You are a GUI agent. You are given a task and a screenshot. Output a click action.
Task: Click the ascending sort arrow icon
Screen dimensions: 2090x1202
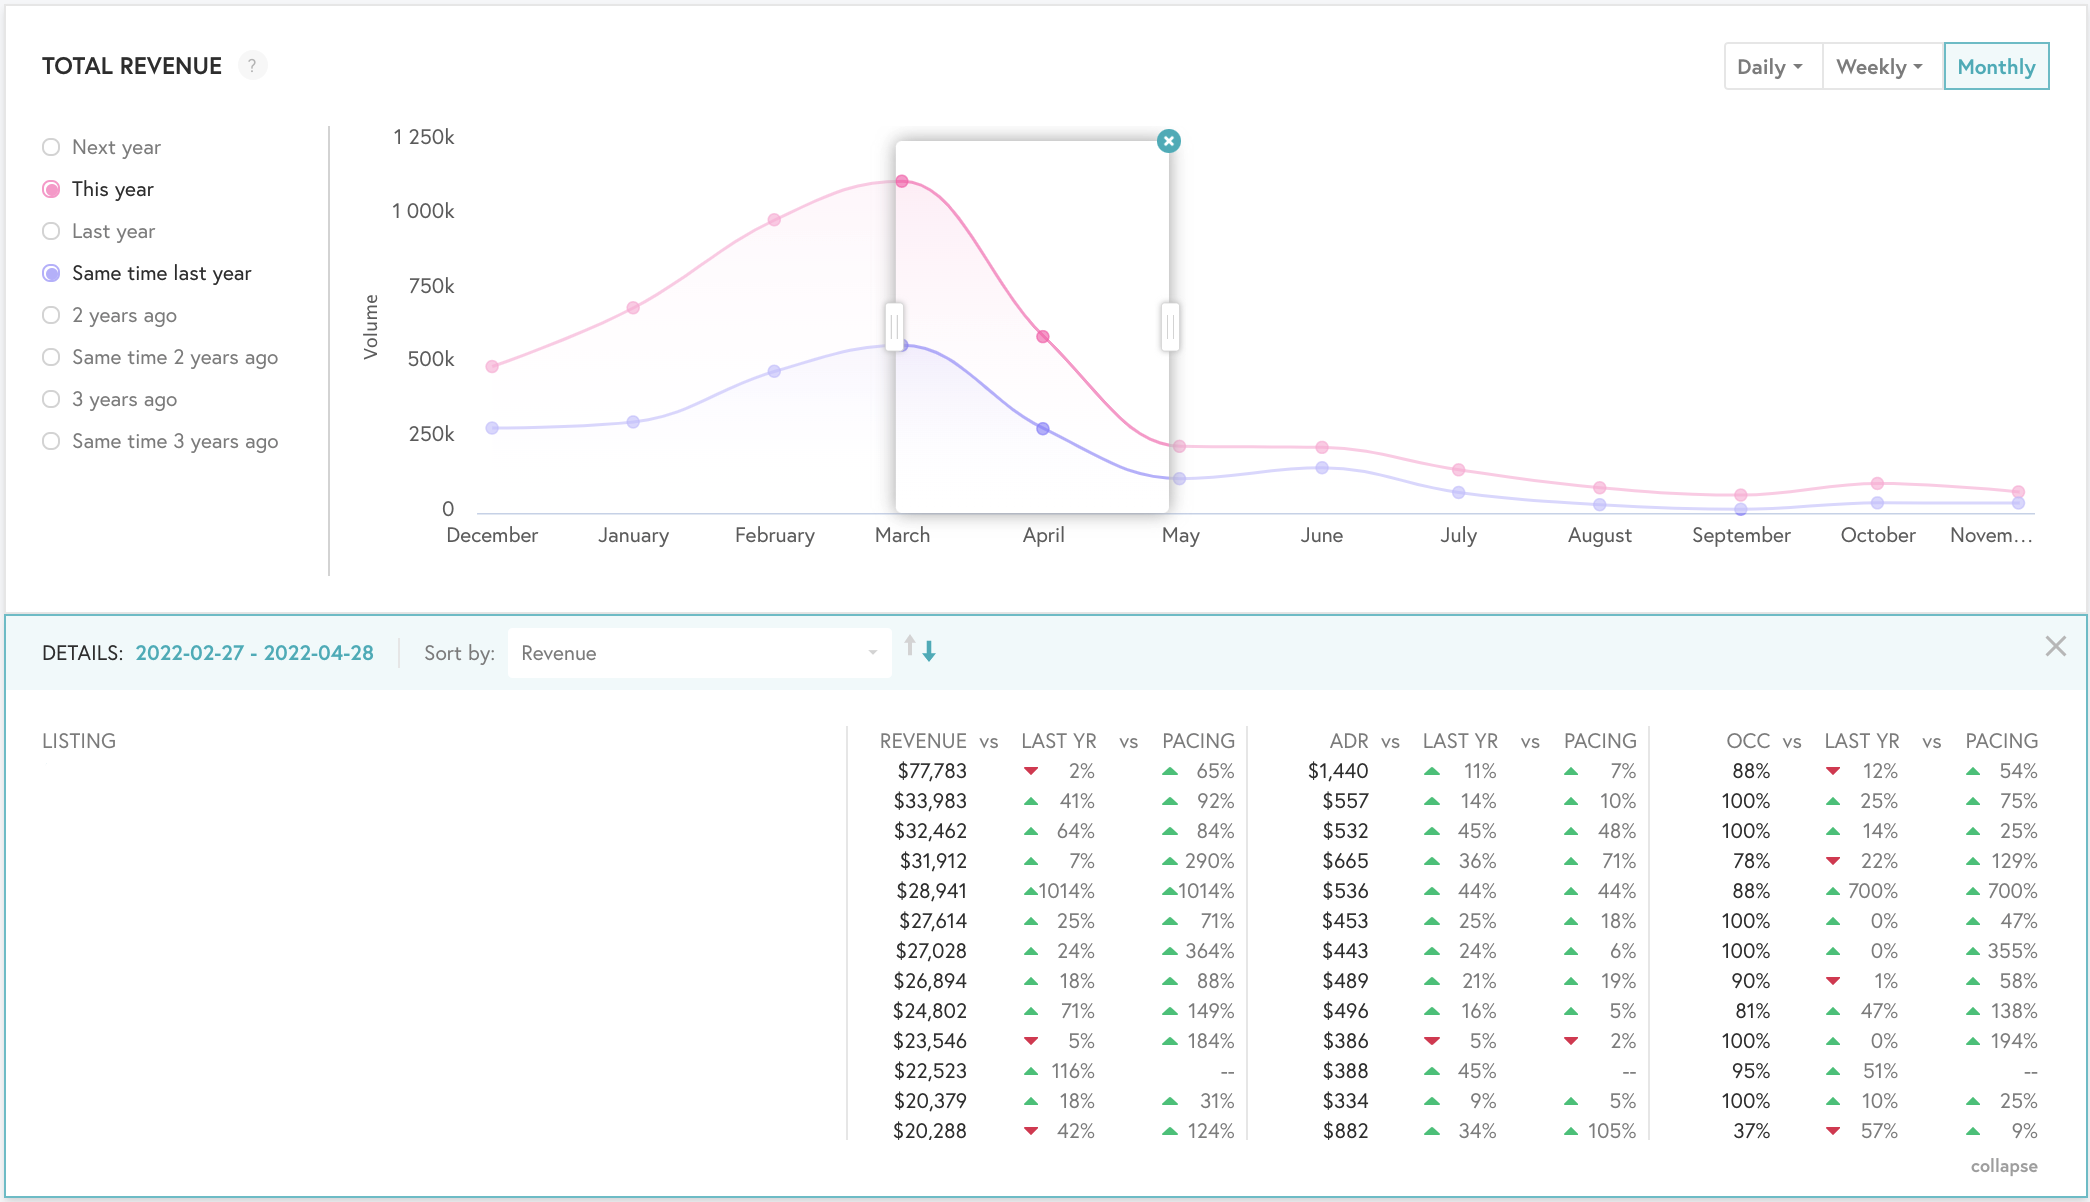(x=910, y=647)
